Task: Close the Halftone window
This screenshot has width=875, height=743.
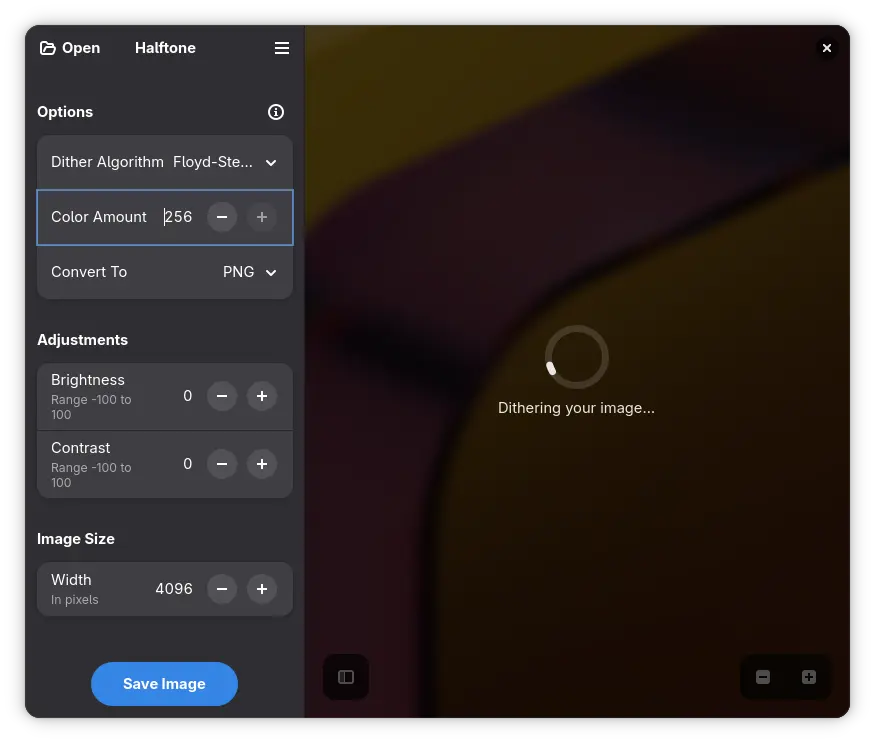Action: (826, 48)
